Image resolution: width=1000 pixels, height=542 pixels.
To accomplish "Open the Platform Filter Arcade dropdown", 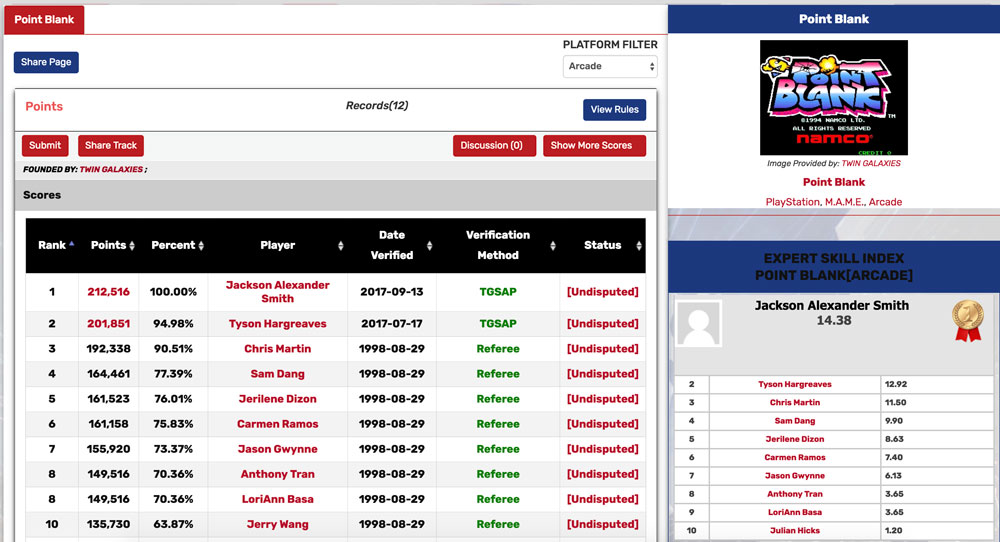I will tap(610, 66).
